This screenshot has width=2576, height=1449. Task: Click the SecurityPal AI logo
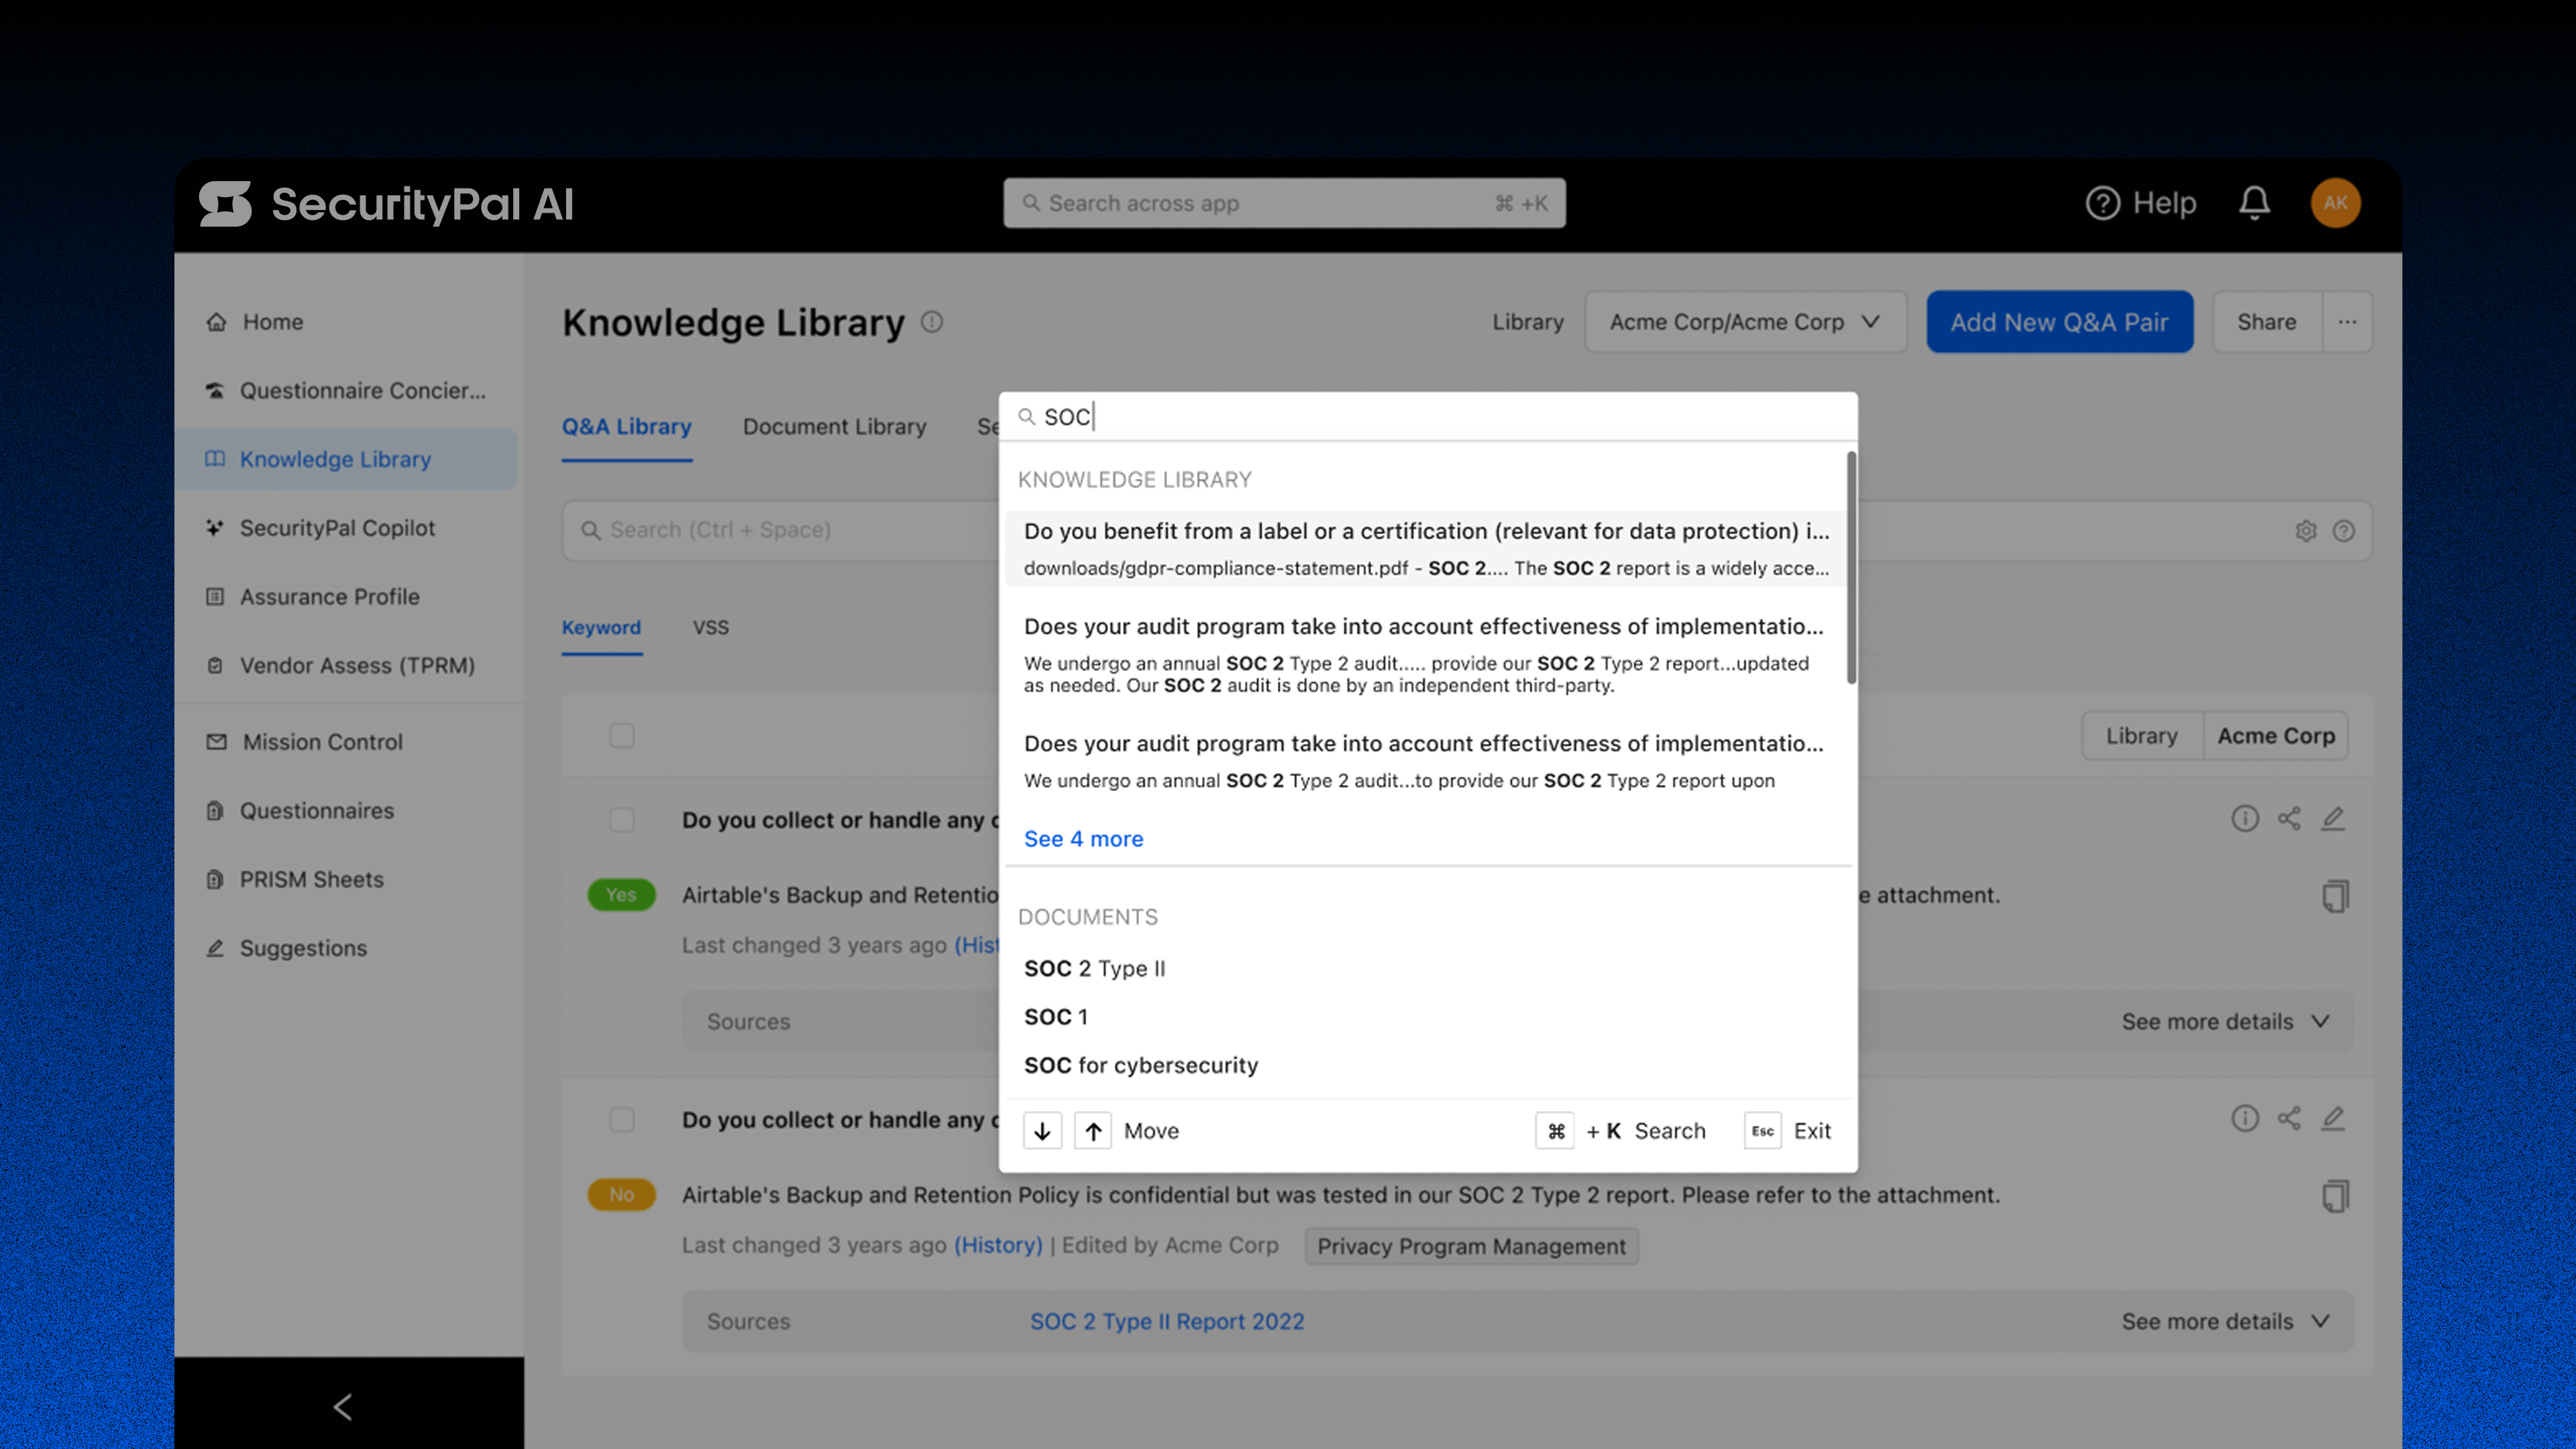pyautogui.click(x=386, y=204)
